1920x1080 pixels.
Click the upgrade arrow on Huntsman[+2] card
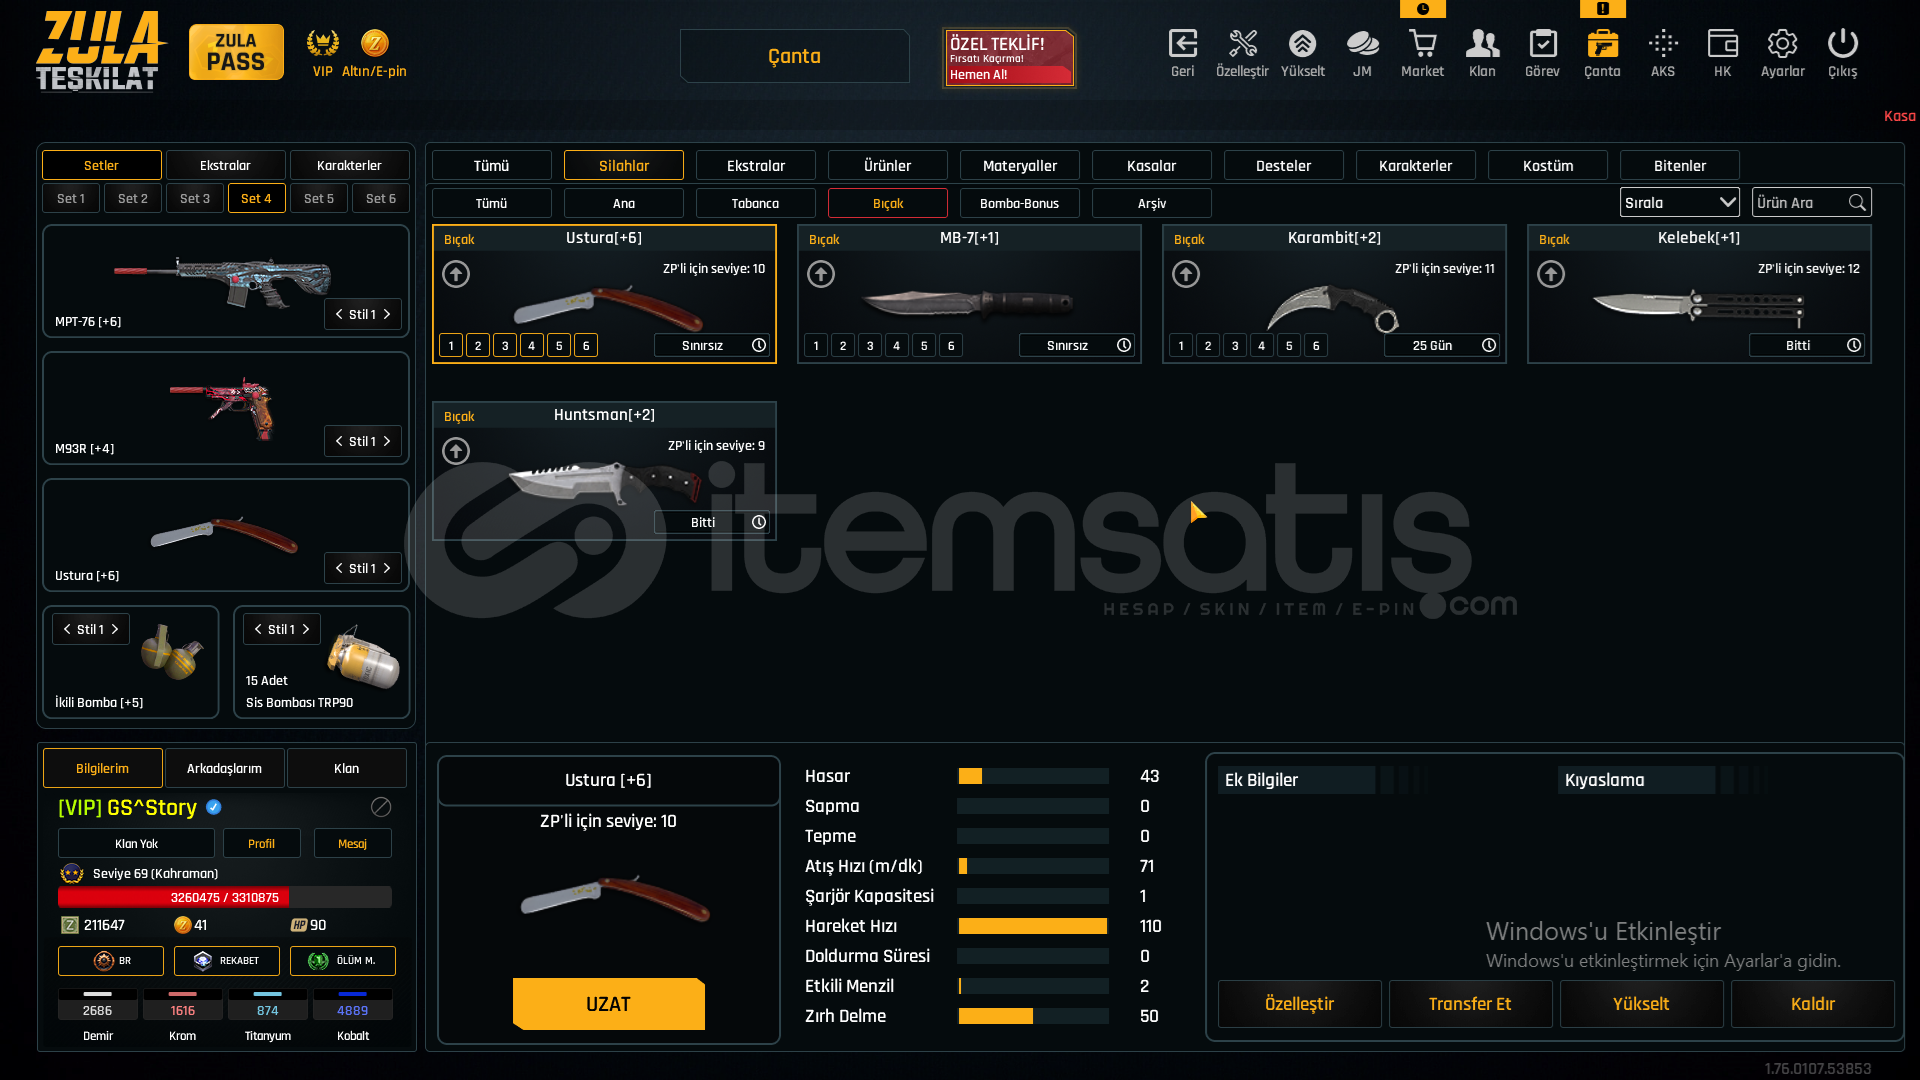pyautogui.click(x=456, y=451)
